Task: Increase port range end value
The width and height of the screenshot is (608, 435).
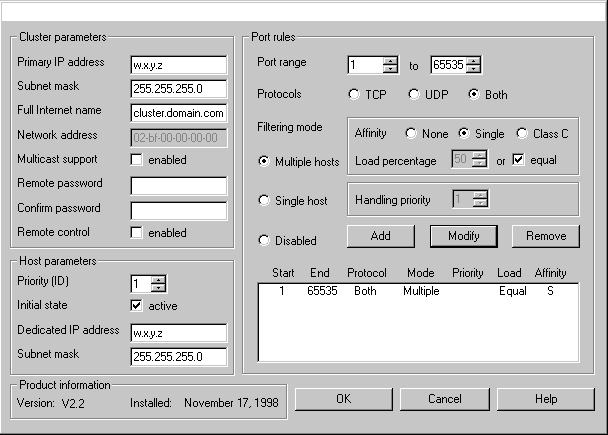Action: click(474, 61)
